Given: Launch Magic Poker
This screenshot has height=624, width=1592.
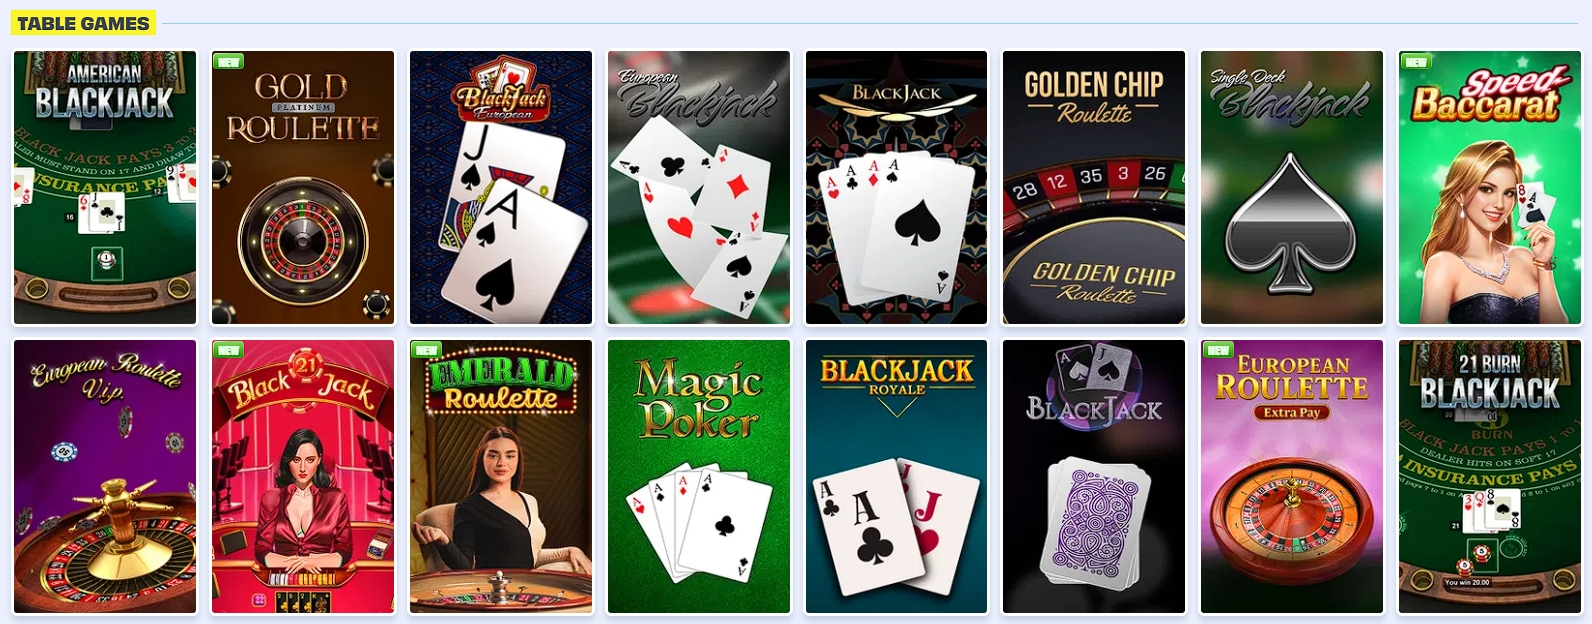Looking at the screenshot, I should click(699, 477).
